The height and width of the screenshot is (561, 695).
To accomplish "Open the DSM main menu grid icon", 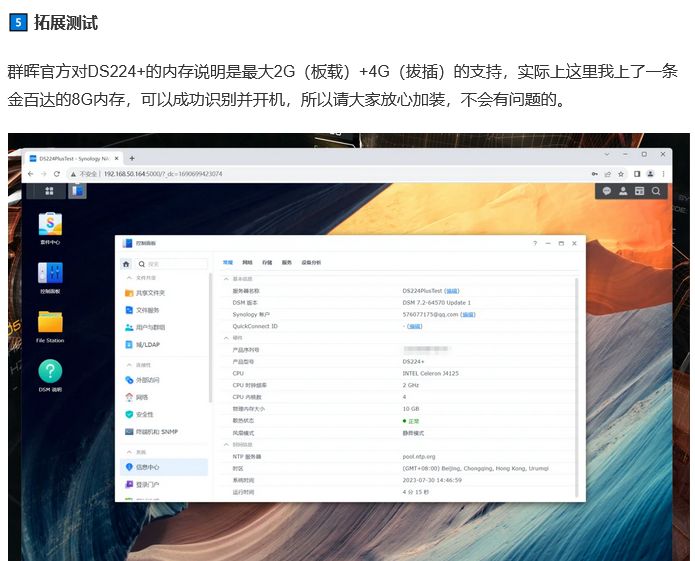I will [x=49, y=191].
